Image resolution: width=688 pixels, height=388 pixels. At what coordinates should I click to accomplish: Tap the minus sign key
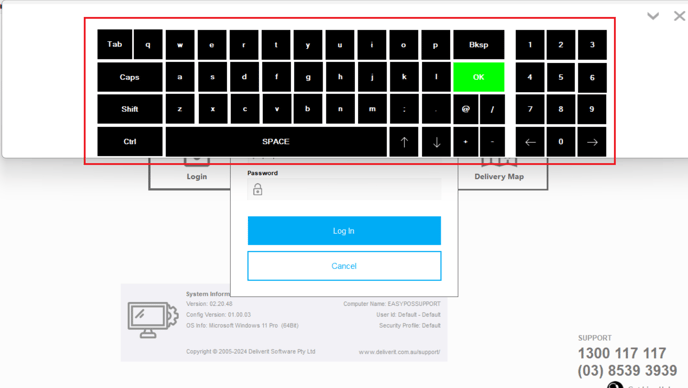tap(492, 142)
